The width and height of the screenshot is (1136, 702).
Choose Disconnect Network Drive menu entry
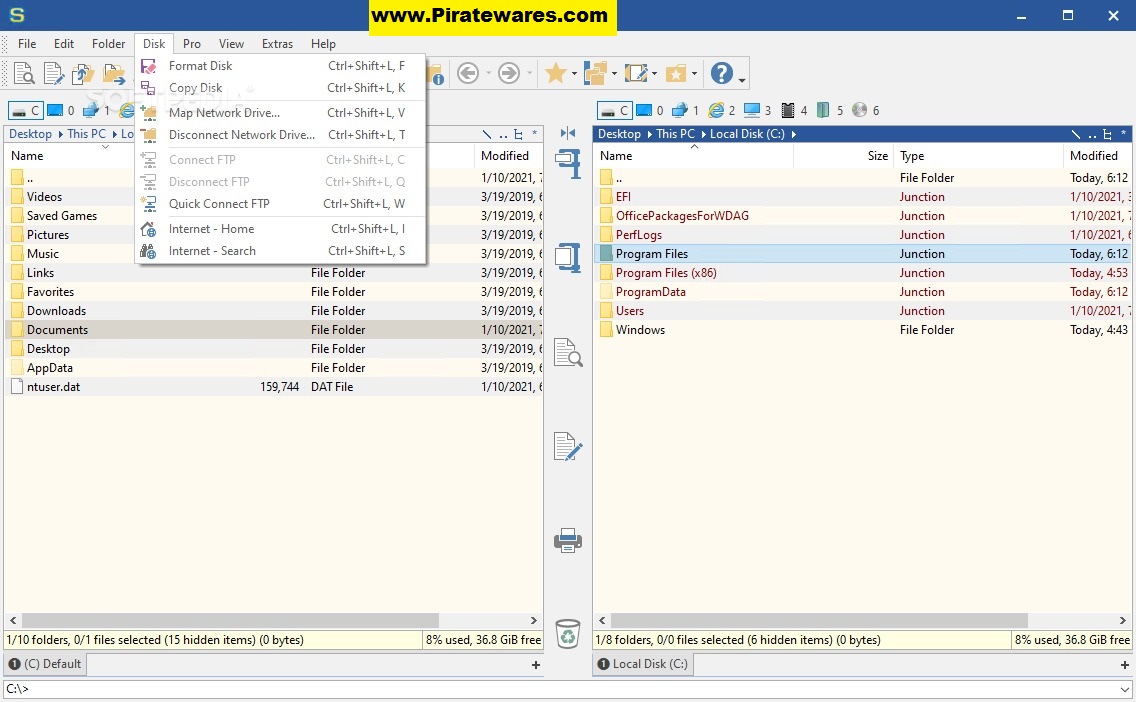(281, 135)
